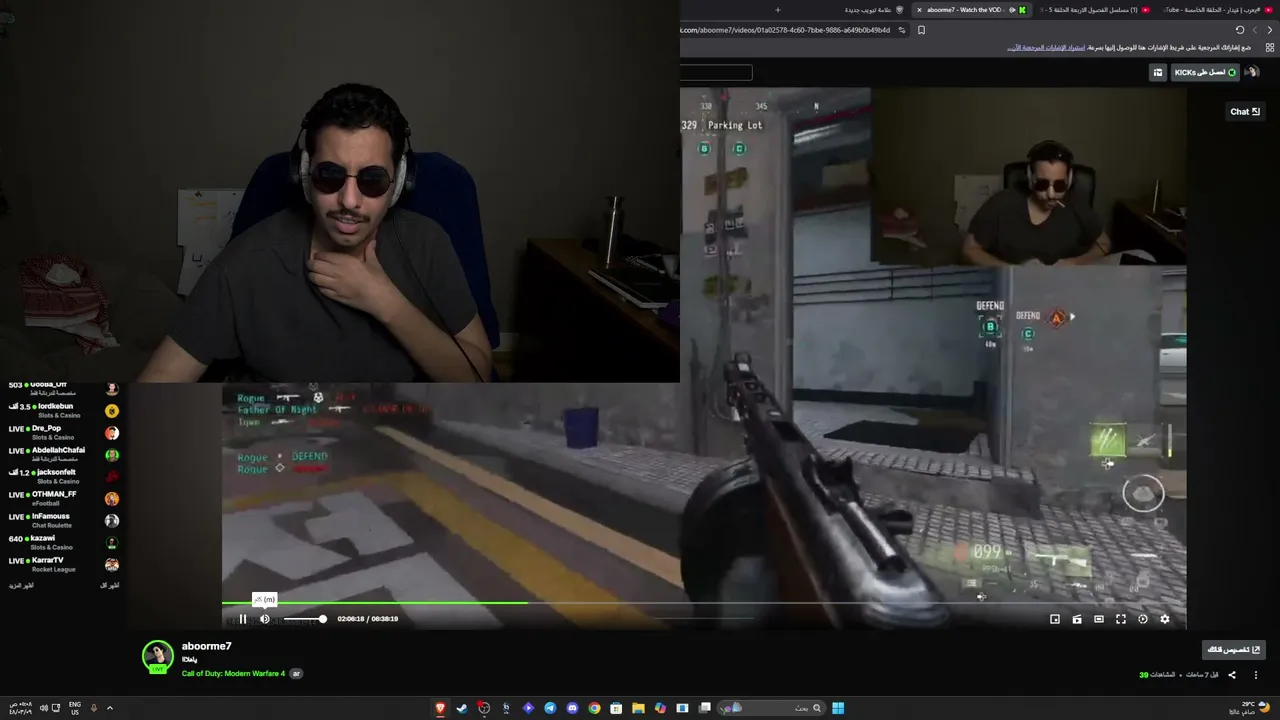Viewport: 1280px width, 720px height.
Task: Open the icon button beside KICKs
Action: pos(1158,72)
